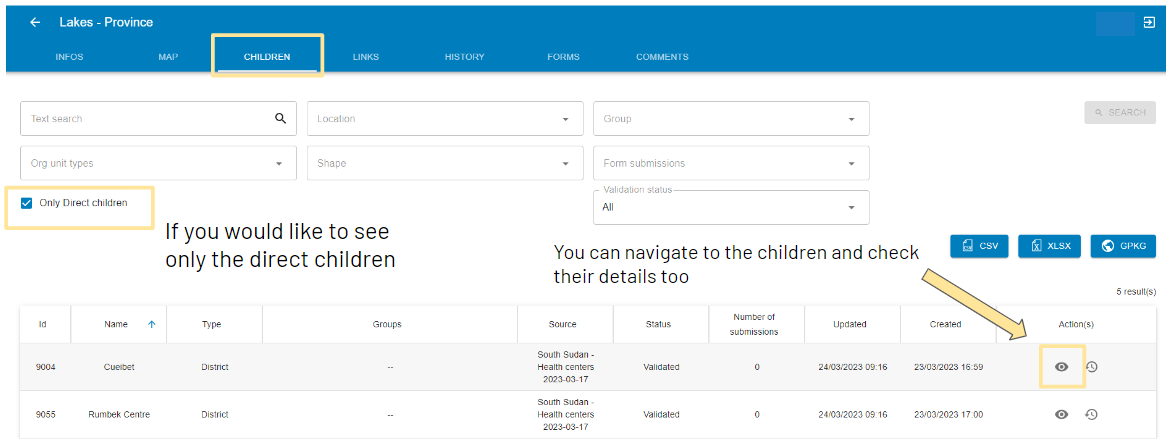Click the magnifier icon in Text search
Viewport: 1168px width, 445px height.
tap(281, 119)
